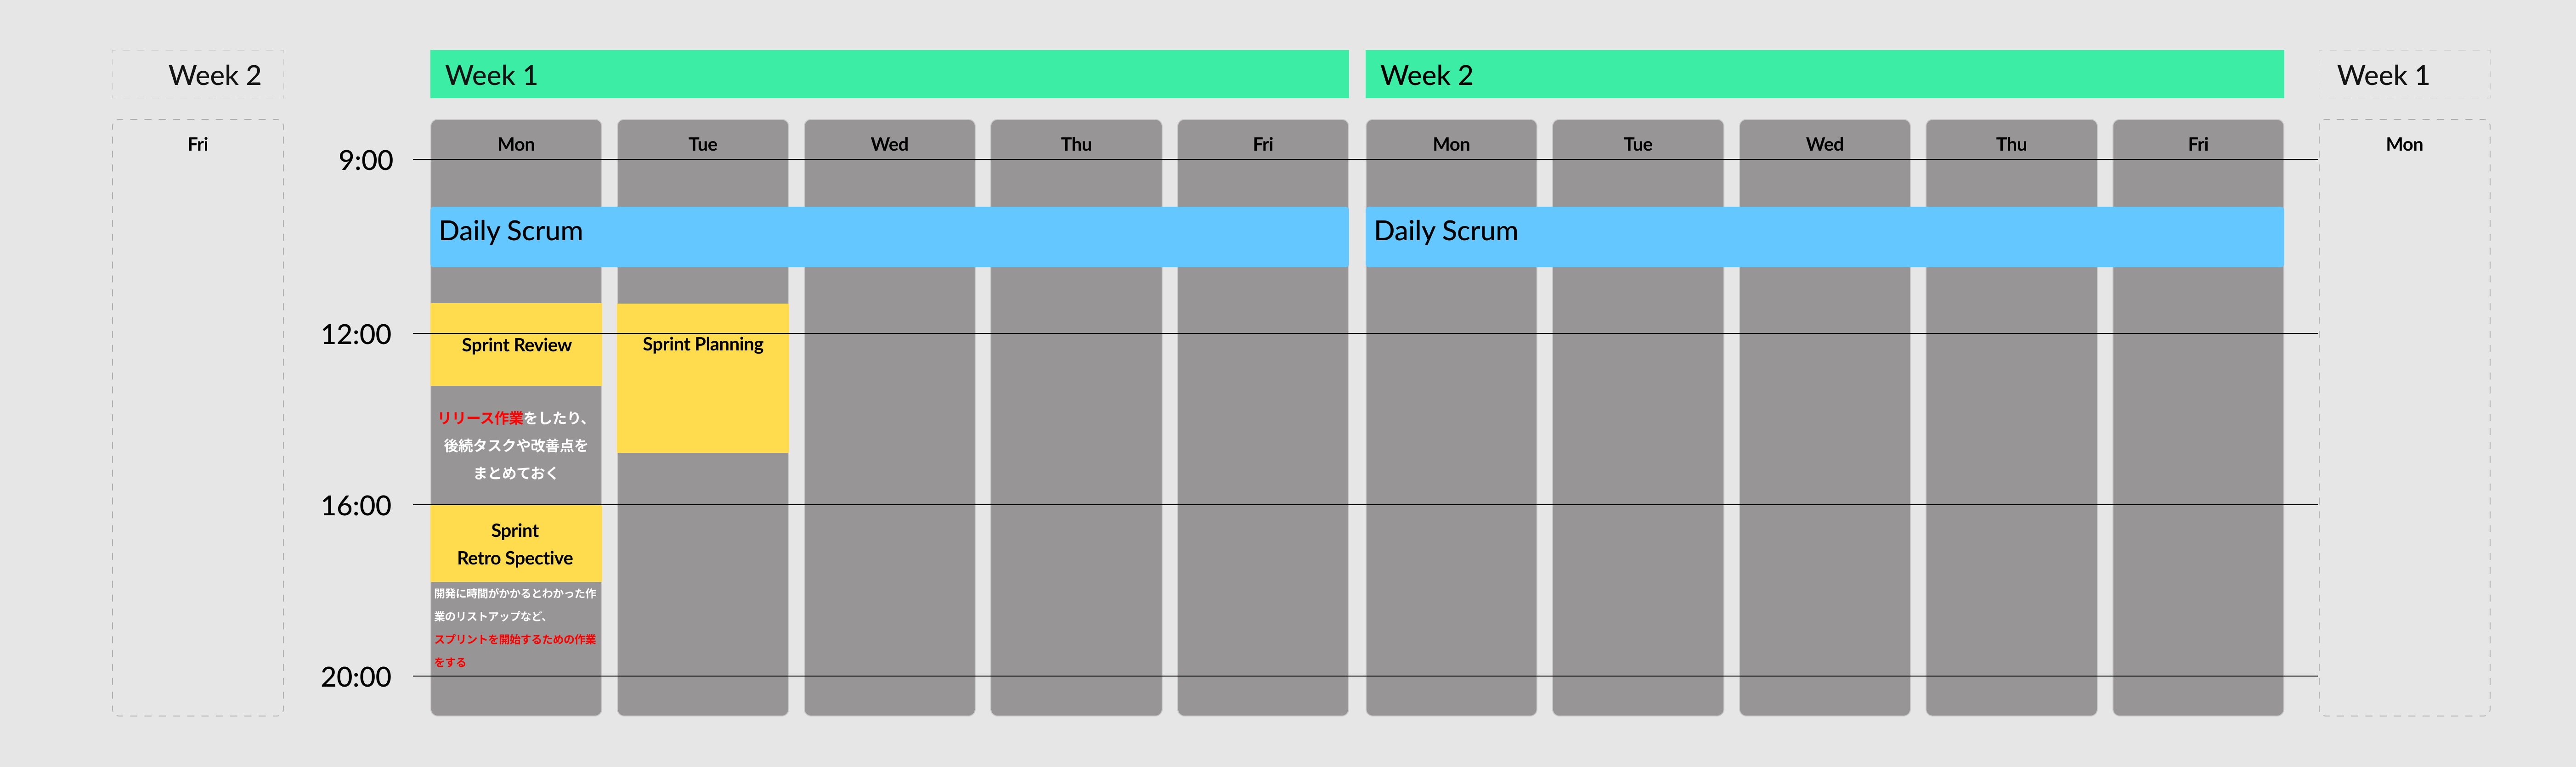Click the blue Daily Scrum bar under Week 1
Image resolution: width=2576 pixels, height=767 pixels.
pyautogui.click(x=888, y=237)
